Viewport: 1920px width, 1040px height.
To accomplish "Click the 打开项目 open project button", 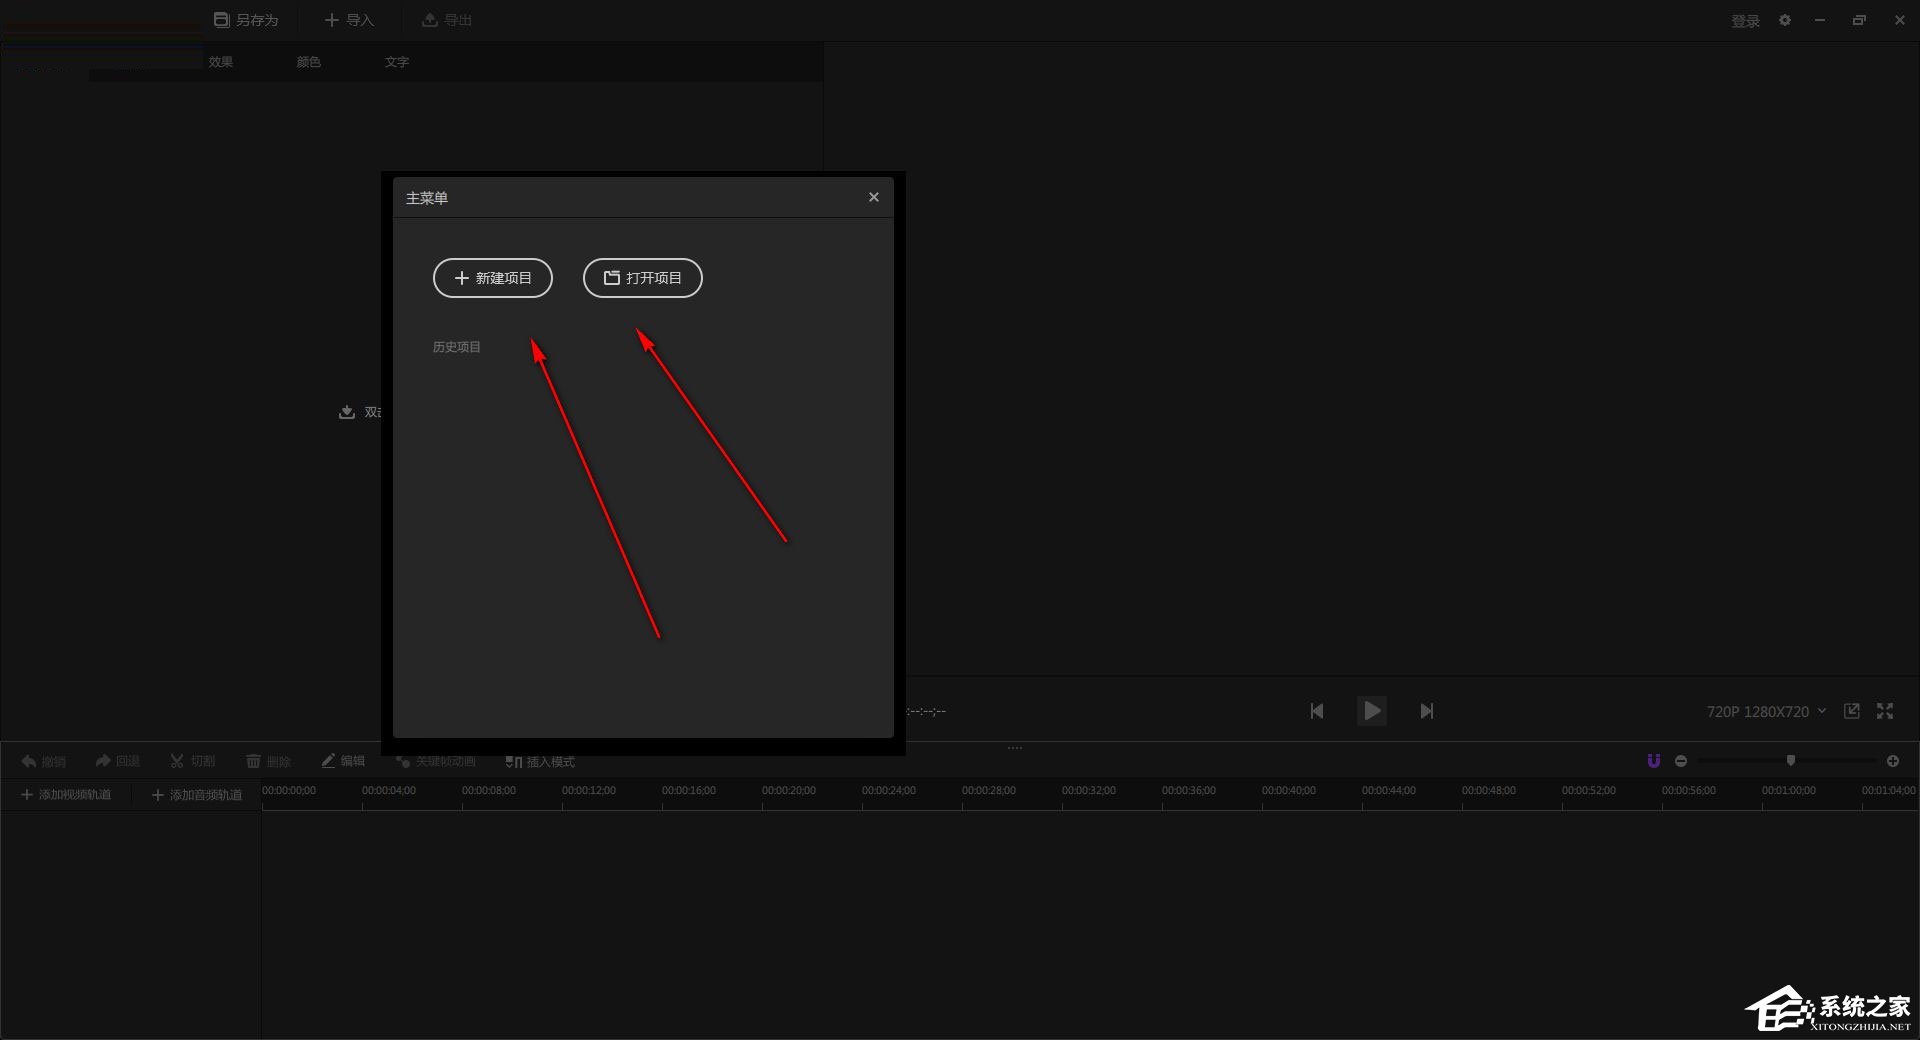I will [x=642, y=278].
